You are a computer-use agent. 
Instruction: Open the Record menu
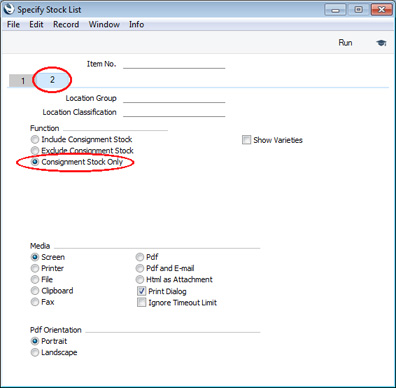click(x=66, y=24)
